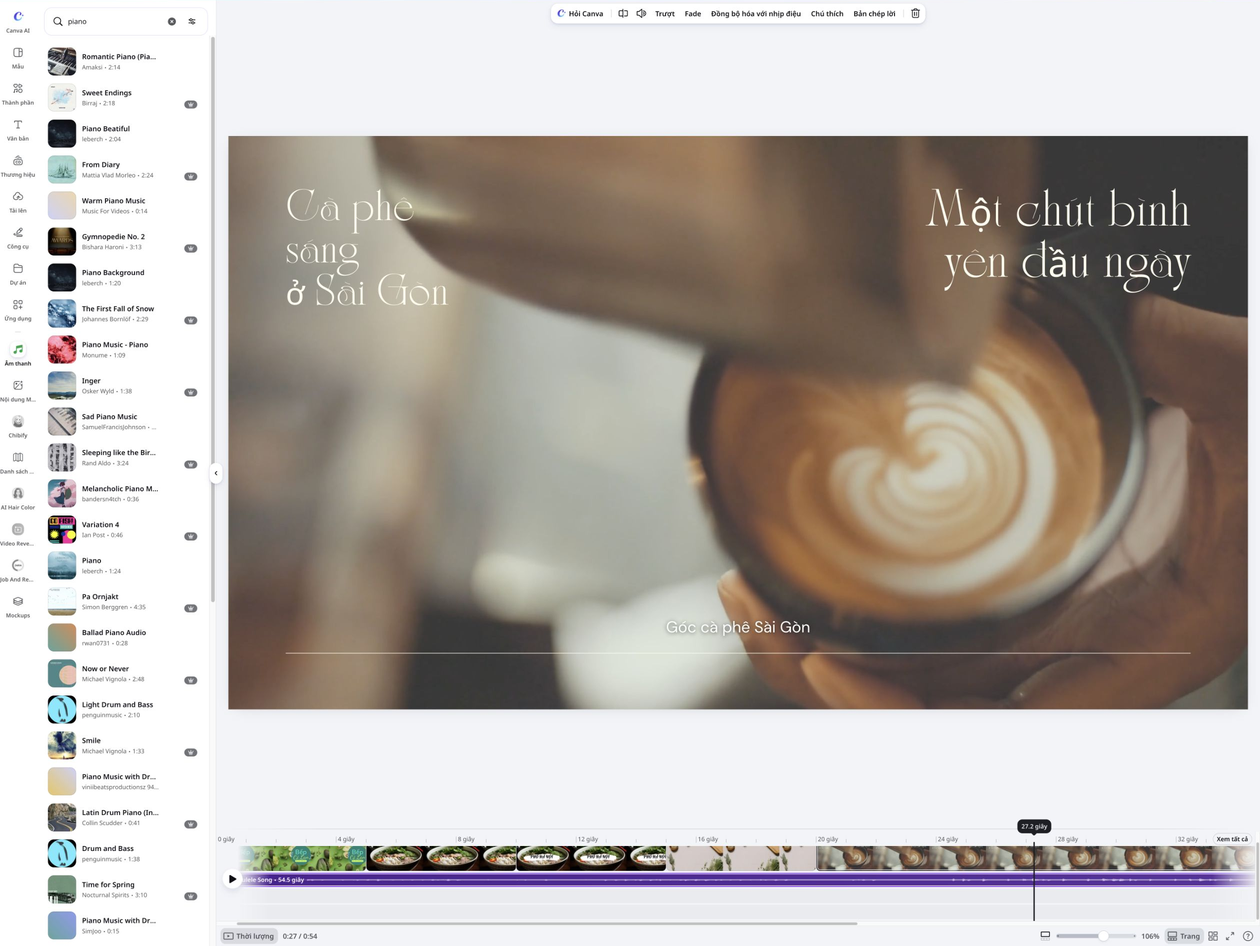Screen dimensions: 1260x946
Task: Collapse the side panel with arrow handle
Action: click(x=216, y=473)
